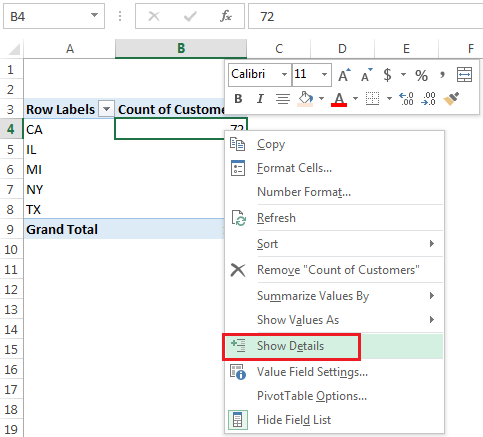The image size is (483, 437).
Task: Apply the red Font Color icon
Action: pyautogui.click(x=339, y=99)
